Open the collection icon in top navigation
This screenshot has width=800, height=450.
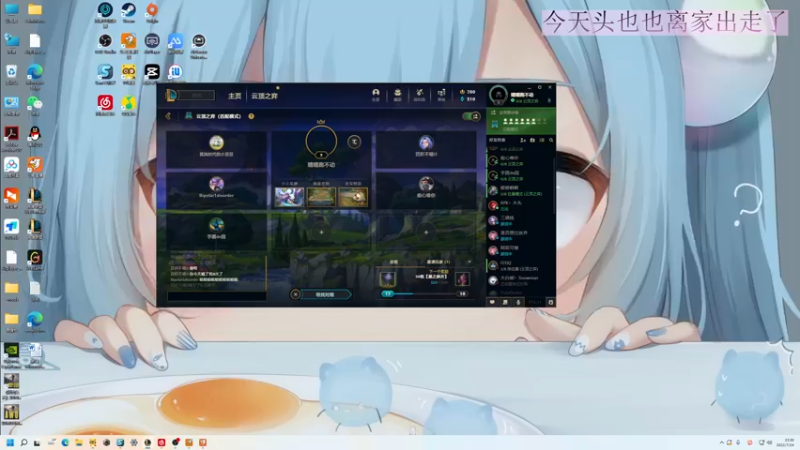point(397,95)
